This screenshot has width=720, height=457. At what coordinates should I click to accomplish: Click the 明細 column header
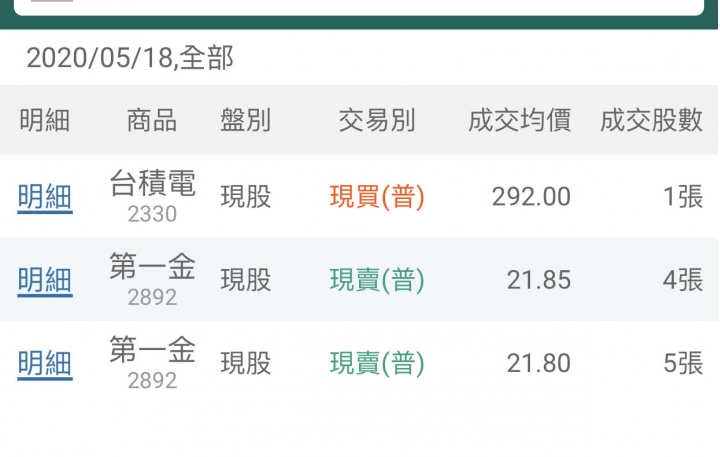(45, 120)
